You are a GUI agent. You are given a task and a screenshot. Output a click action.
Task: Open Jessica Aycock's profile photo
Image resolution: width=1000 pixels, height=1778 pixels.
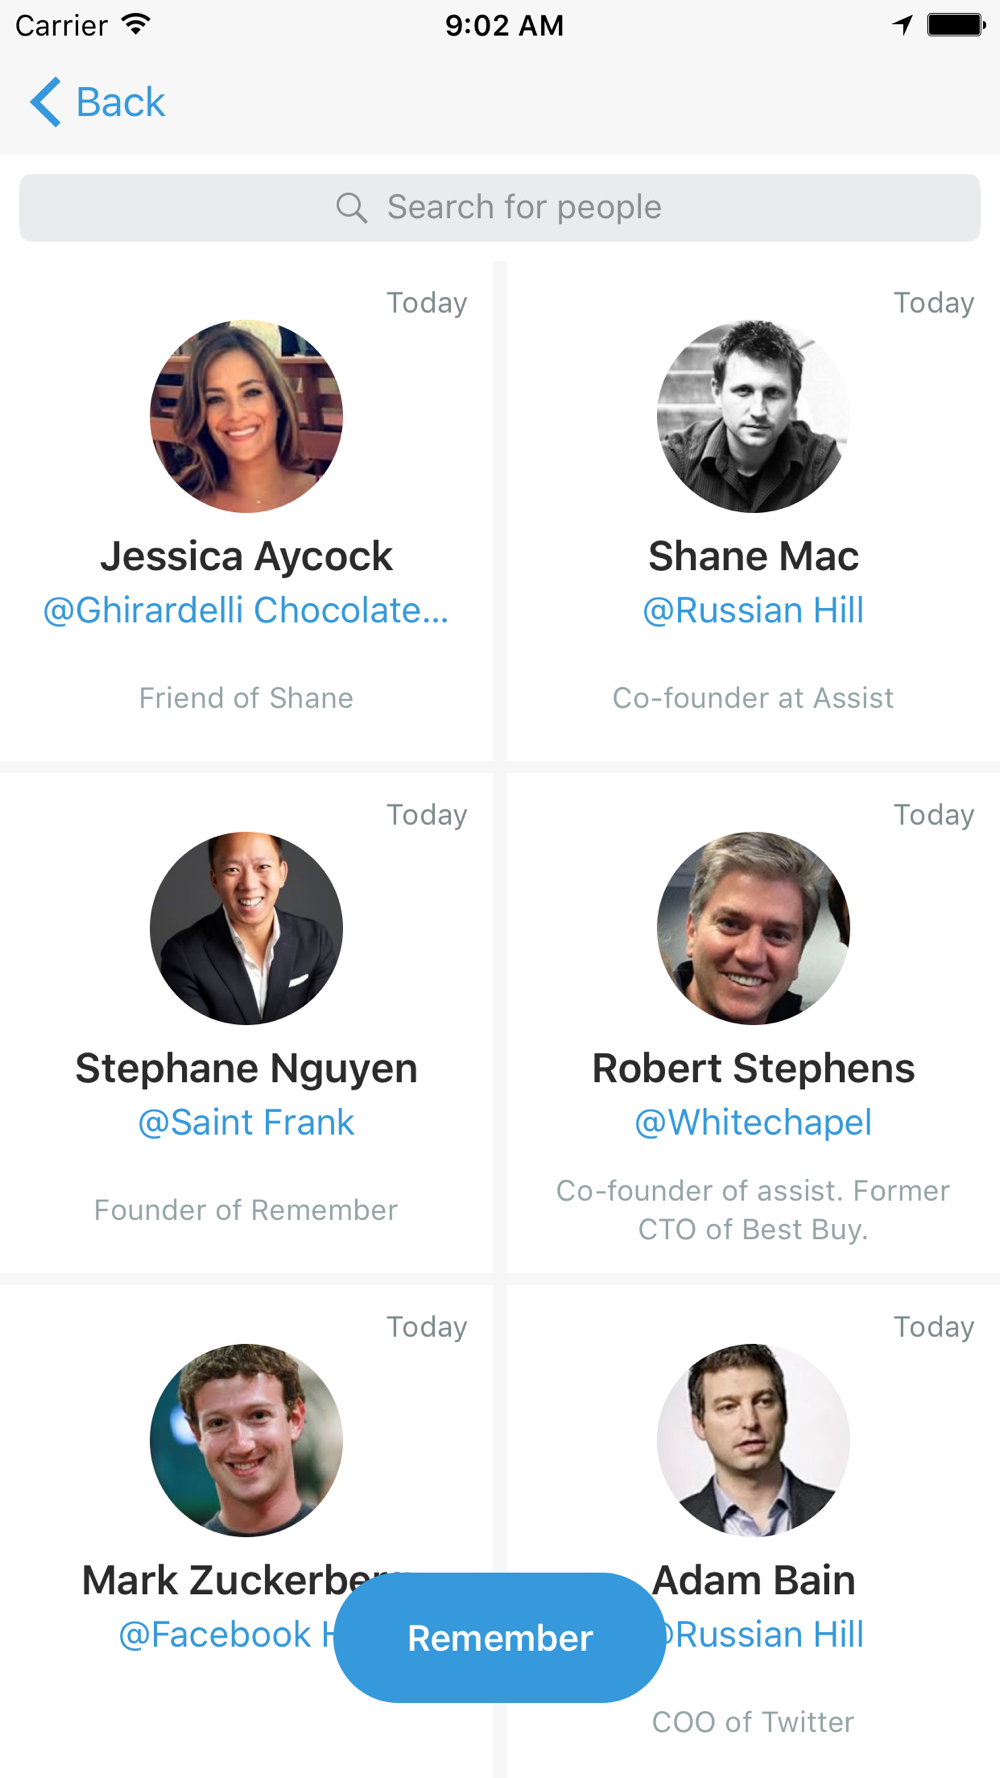pos(246,416)
